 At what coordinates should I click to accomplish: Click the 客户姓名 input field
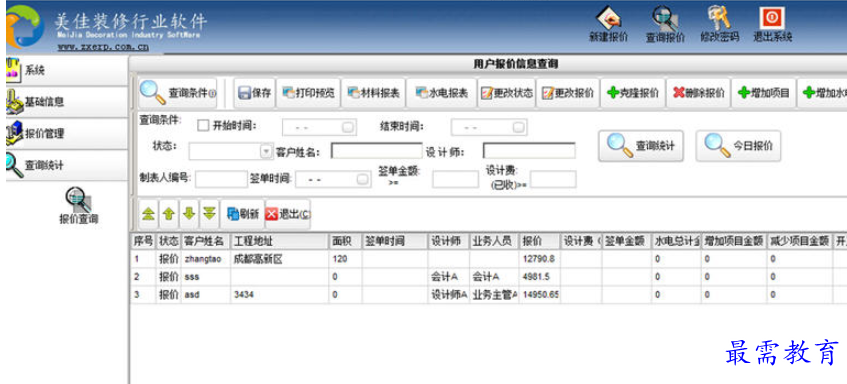(x=377, y=151)
